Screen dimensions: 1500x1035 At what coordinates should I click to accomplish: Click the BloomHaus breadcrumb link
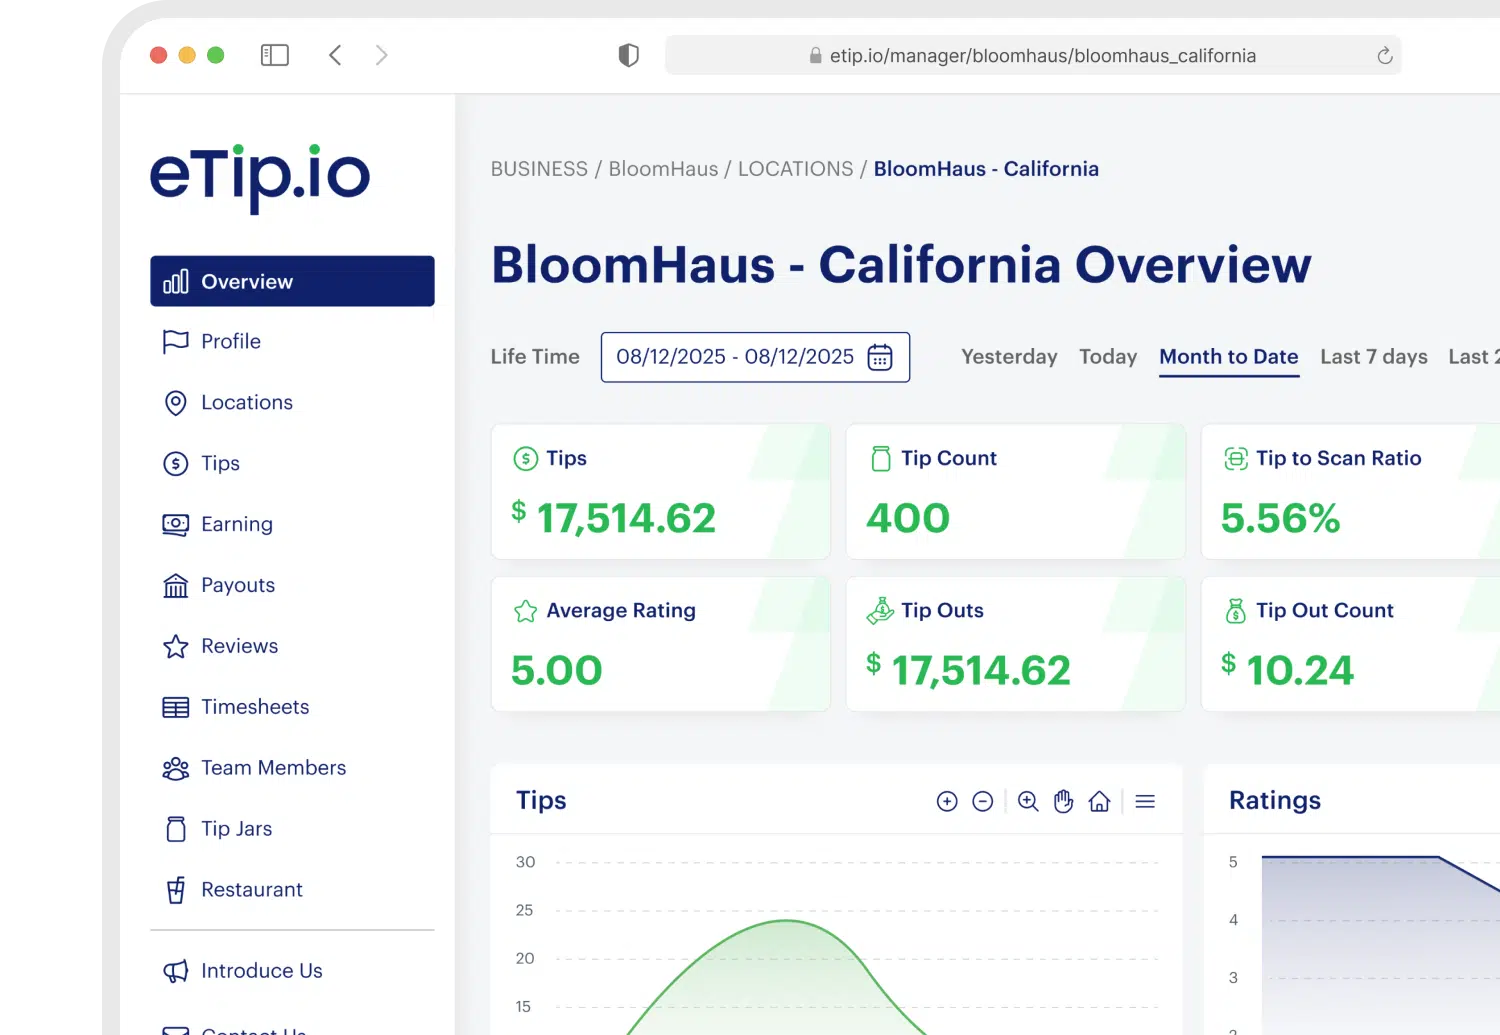(663, 168)
